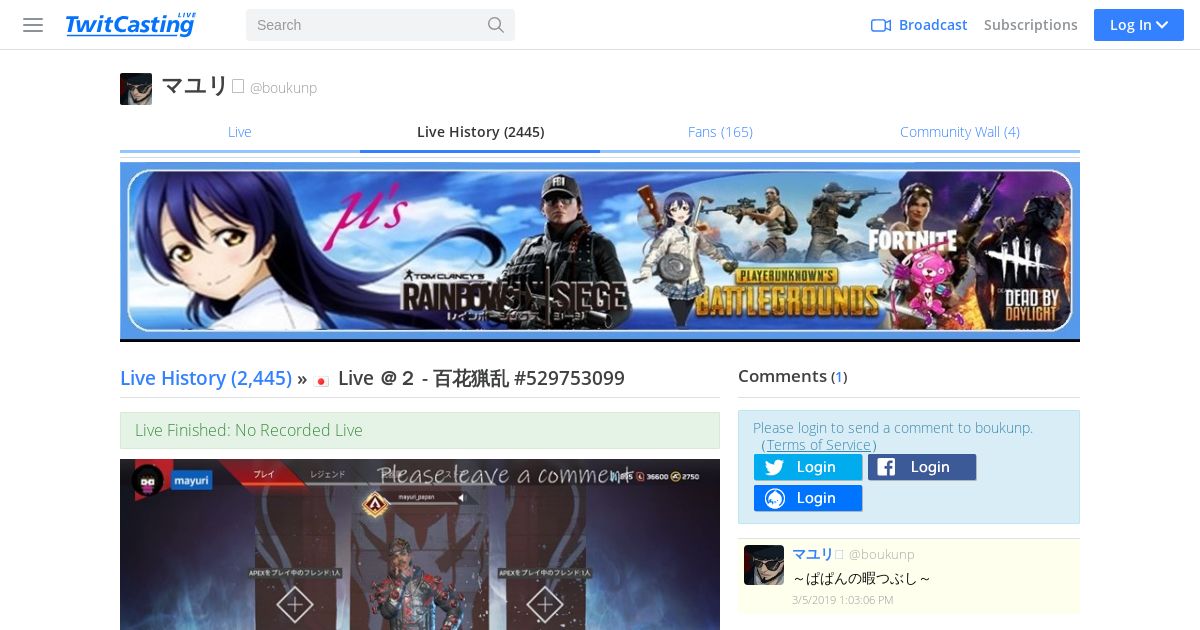Viewport: 1200px width, 630px height.
Task: Click the channel banner image
Action: (600, 251)
